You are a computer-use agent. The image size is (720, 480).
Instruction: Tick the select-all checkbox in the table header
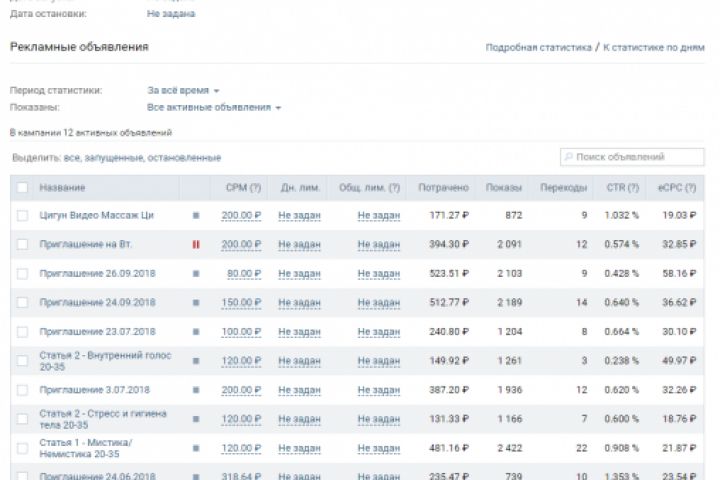(23, 187)
